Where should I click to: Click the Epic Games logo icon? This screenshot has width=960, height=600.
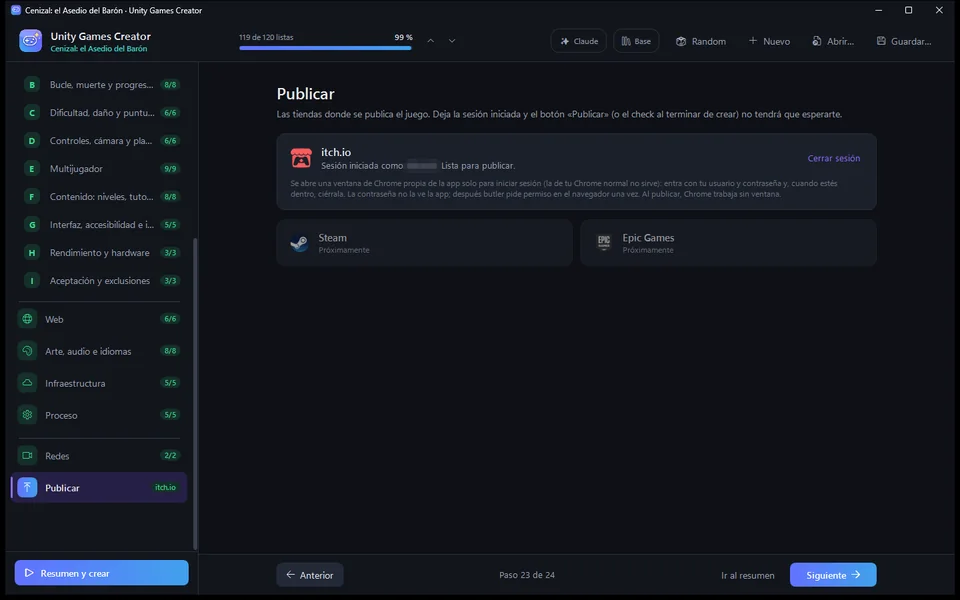point(604,243)
